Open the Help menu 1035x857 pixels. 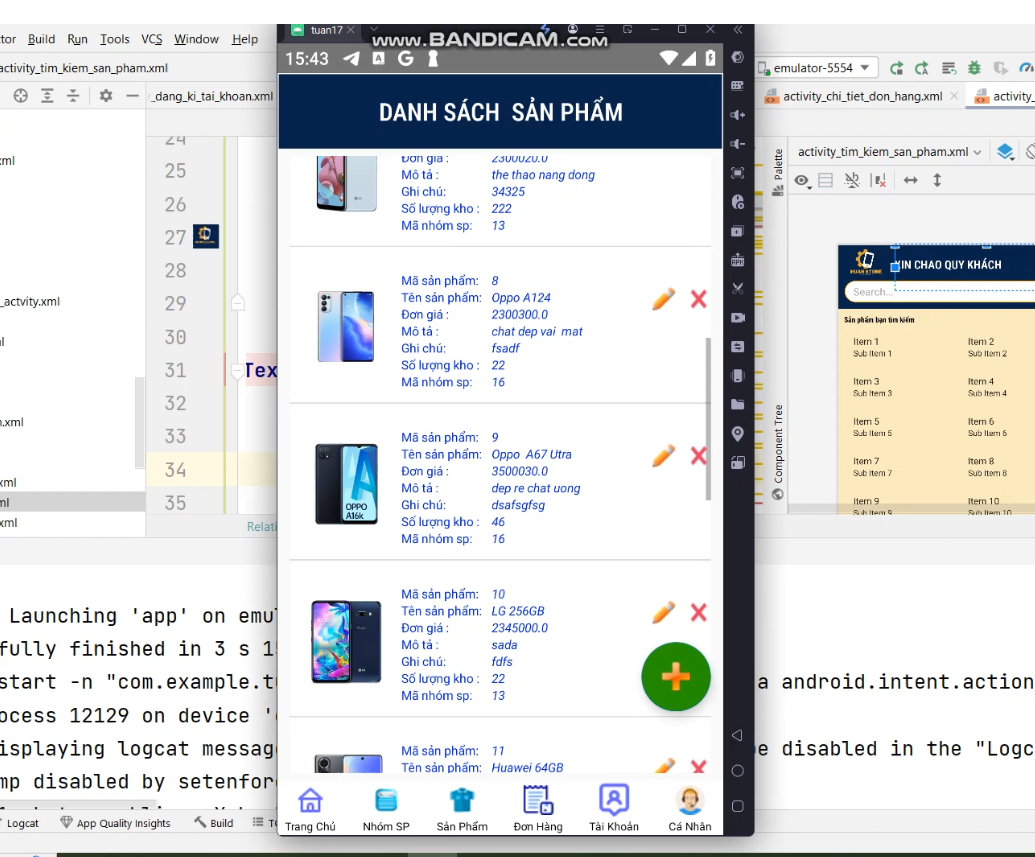(x=245, y=39)
